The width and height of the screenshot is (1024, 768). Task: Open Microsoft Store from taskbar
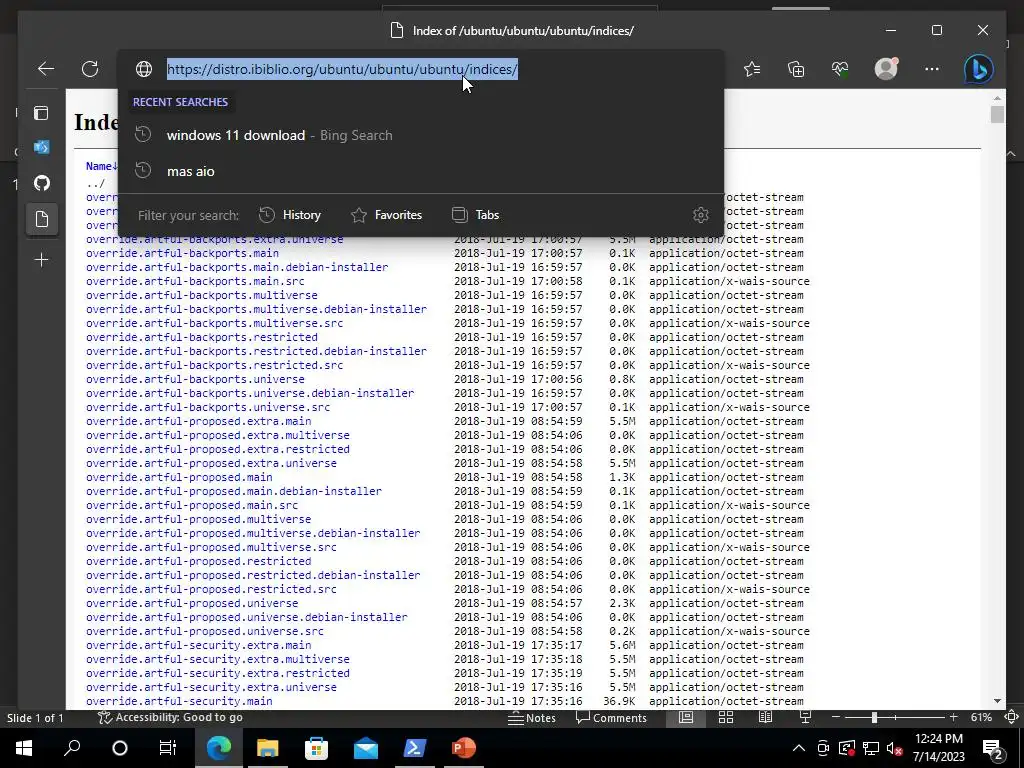[317, 748]
